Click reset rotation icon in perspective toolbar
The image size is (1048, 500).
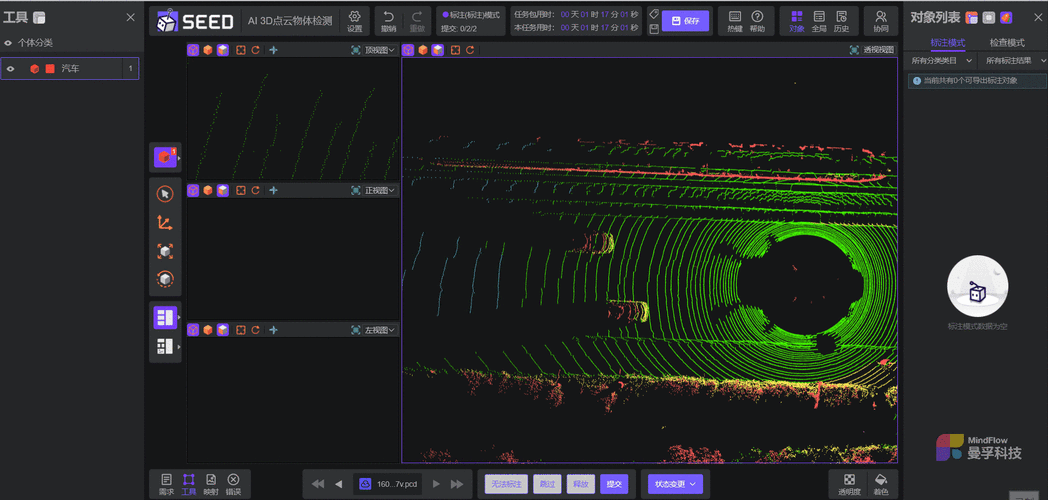point(471,50)
